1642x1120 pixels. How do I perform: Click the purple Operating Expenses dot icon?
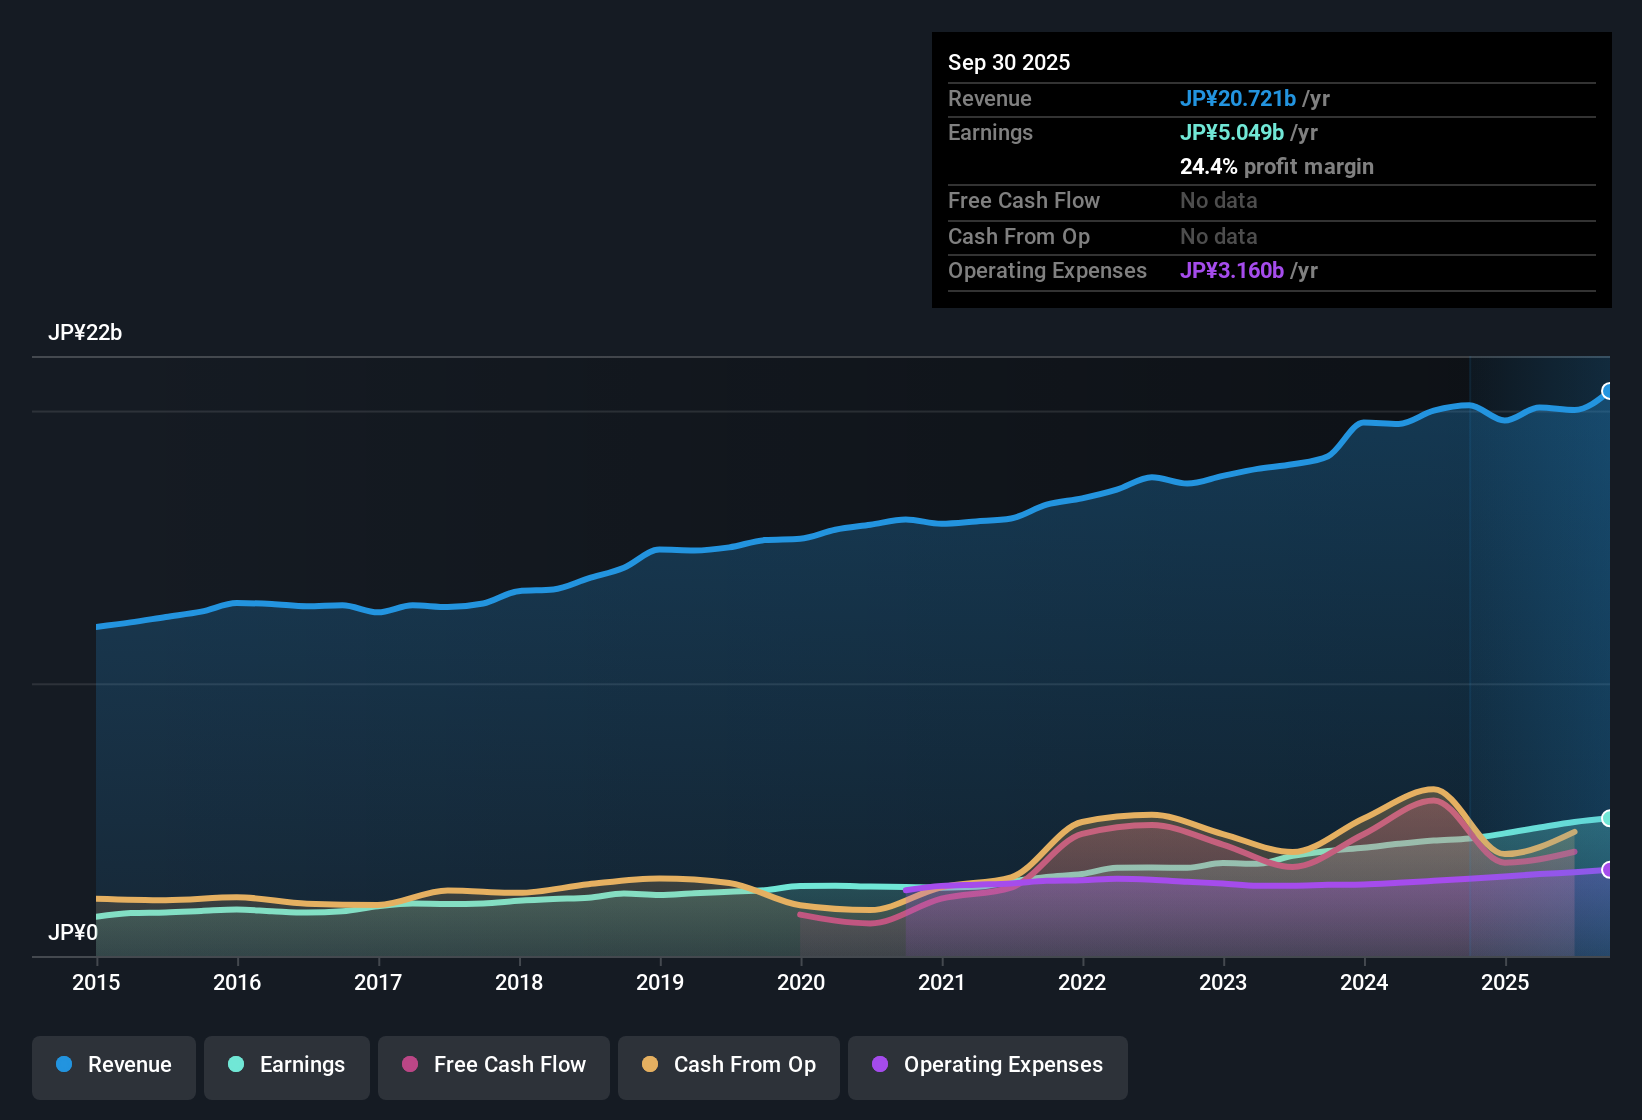click(x=879, y=1065)
